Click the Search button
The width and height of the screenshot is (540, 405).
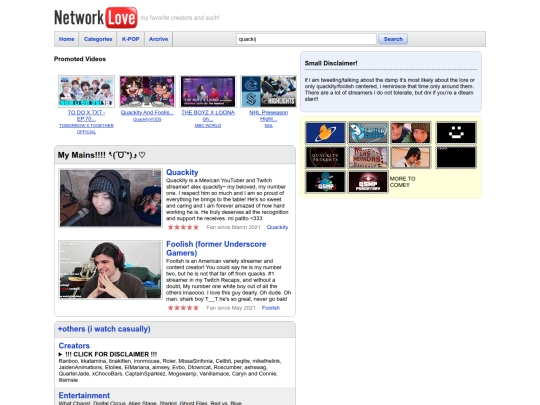393,39
